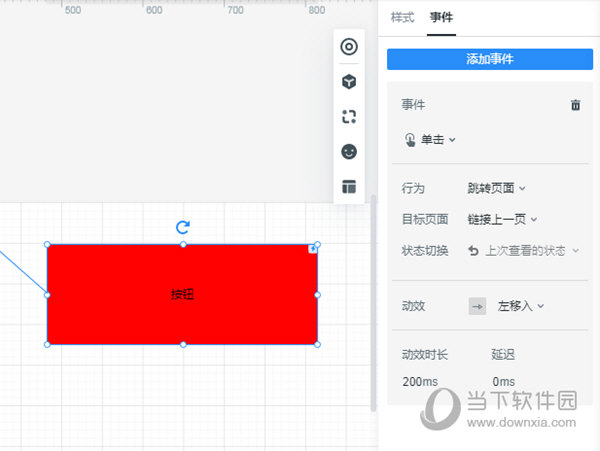This screenshot has height=451, width=600.
Task: Open the 上次查看的状态 state dropdown
Action: [x=523, y=251]
